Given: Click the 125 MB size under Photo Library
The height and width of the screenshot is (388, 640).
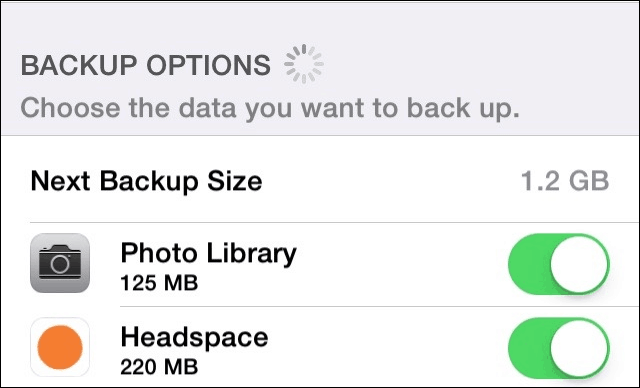Looking at the screenshot, I should pyautogui.click(x=160, y=283).
